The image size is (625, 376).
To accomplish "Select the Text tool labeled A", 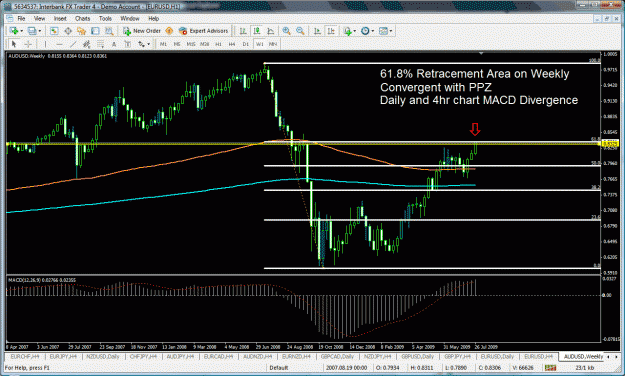I will pyautogui.click(x=114, y=44).
